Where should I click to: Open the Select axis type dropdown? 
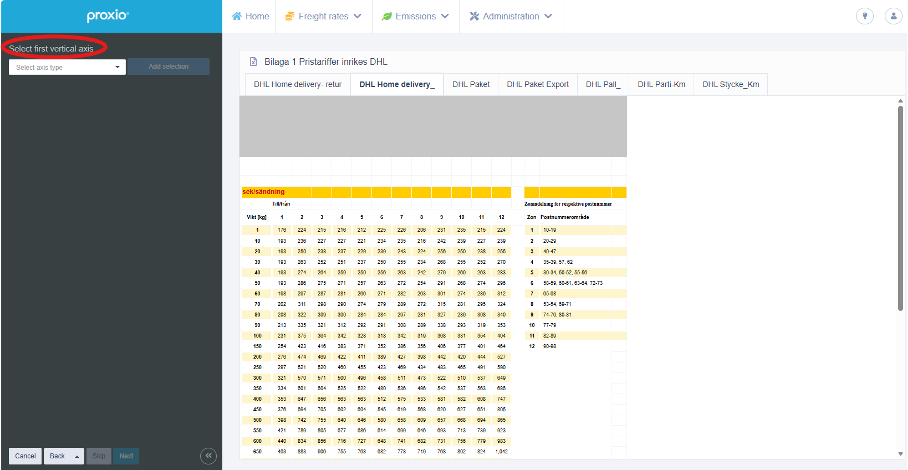[67, 67]
